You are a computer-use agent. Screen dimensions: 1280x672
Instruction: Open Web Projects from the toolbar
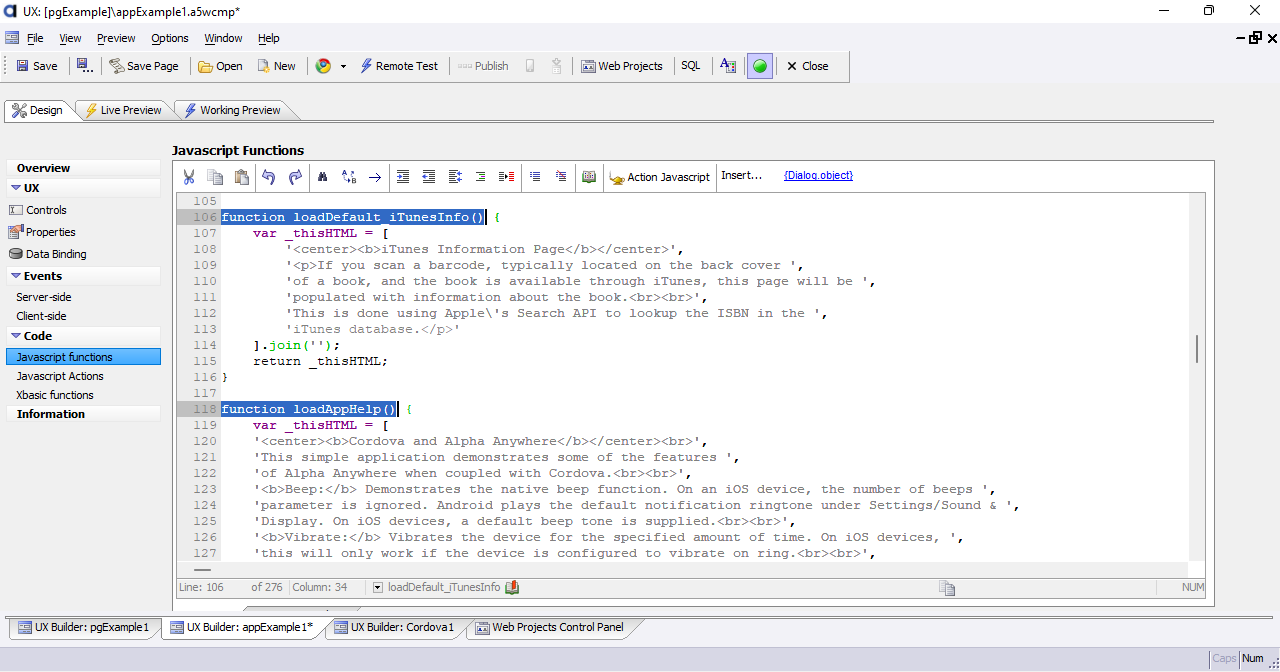[x=622, y=66]
